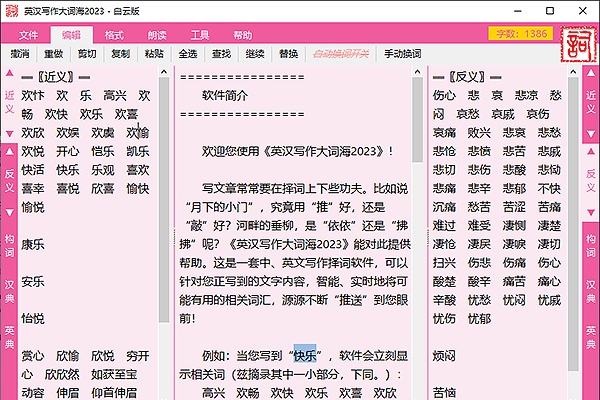Click the 〖反义〗 panel header
Image resolution: width=600 pixels, height=400 pixels.
tap(467, 77)
